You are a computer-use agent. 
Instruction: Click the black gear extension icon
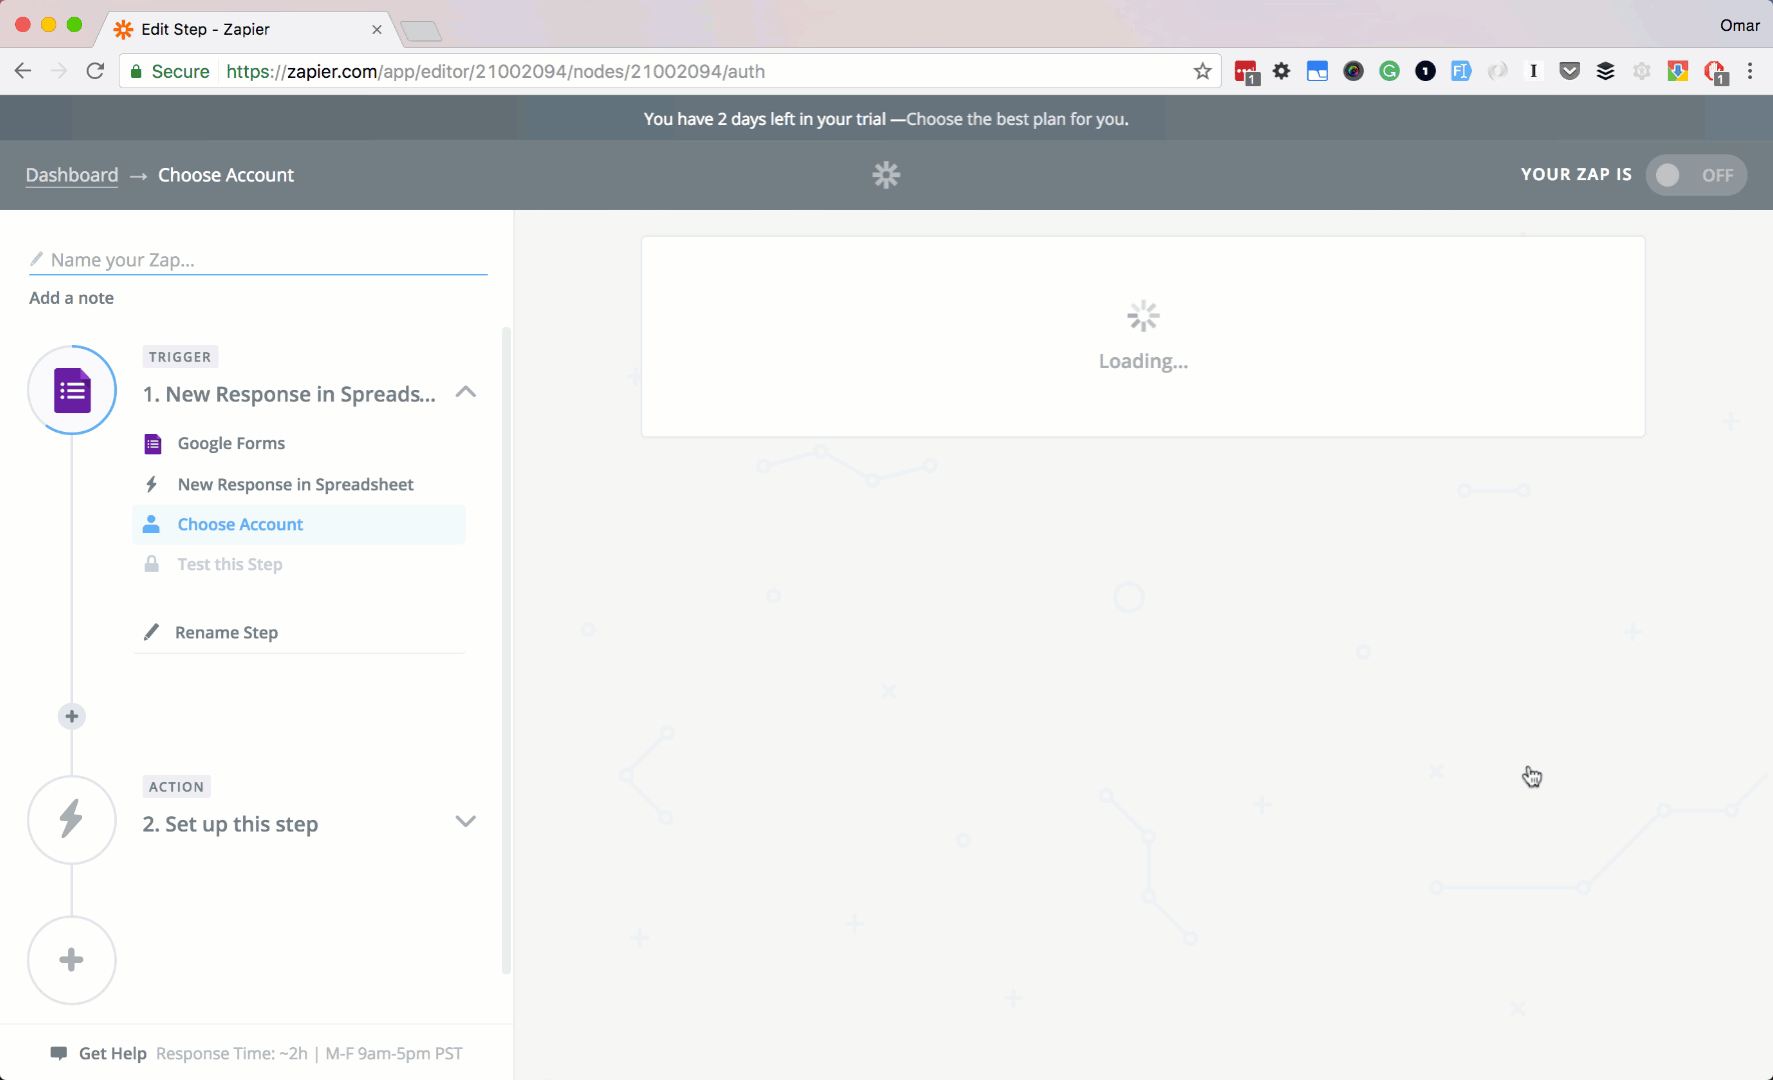(1281, 71)
